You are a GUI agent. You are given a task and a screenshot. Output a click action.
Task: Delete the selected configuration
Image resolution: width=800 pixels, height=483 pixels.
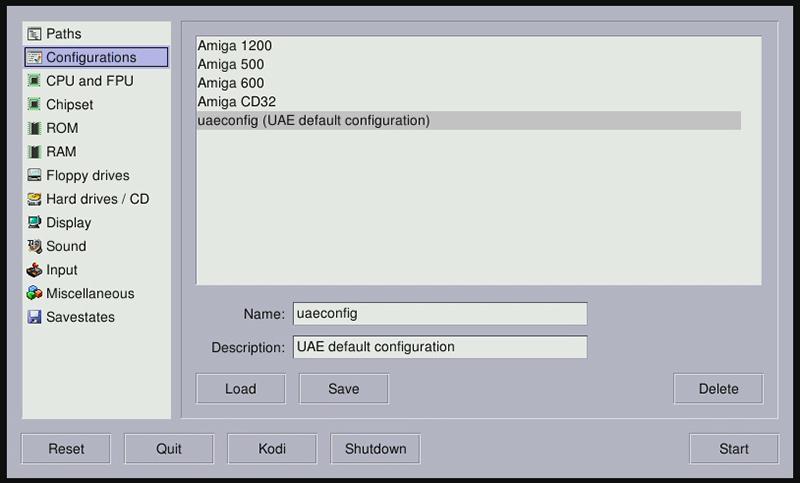pyautogui.click(x=718, y=389)
